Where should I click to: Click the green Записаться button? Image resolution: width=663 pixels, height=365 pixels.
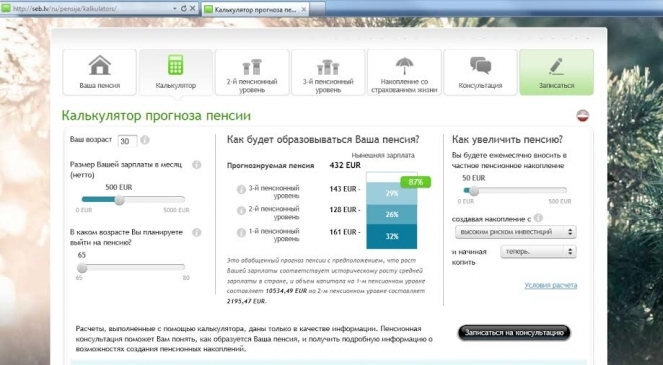click(556, 72)
